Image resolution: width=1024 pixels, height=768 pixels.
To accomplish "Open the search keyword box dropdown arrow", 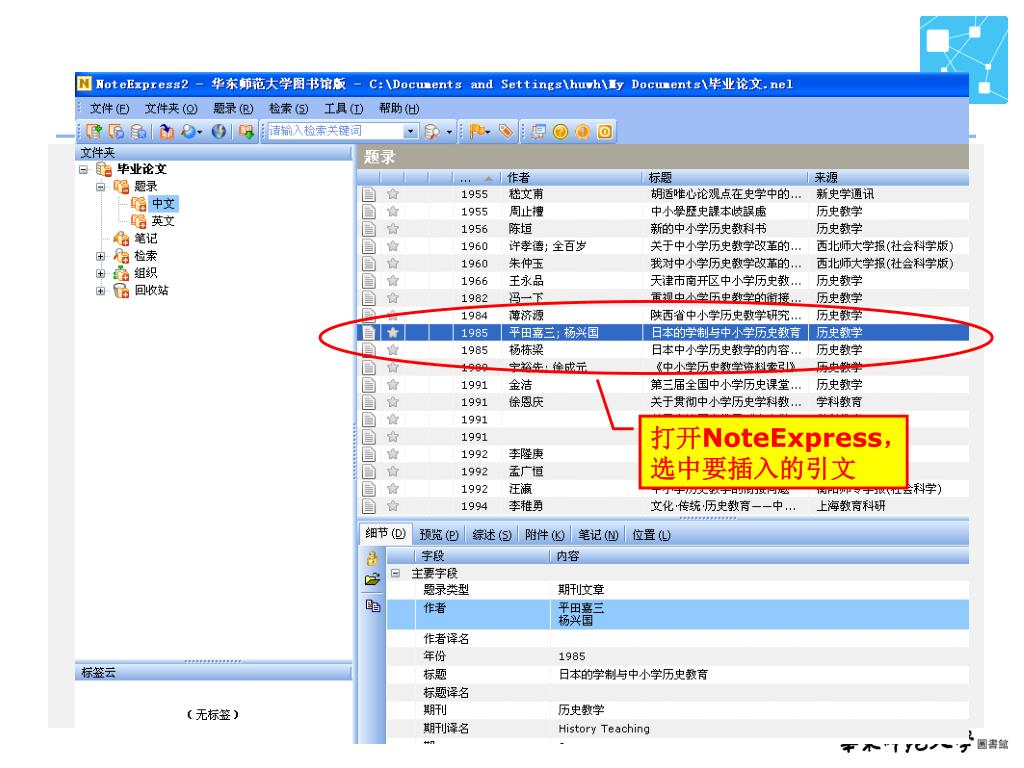I will point(411,131).
